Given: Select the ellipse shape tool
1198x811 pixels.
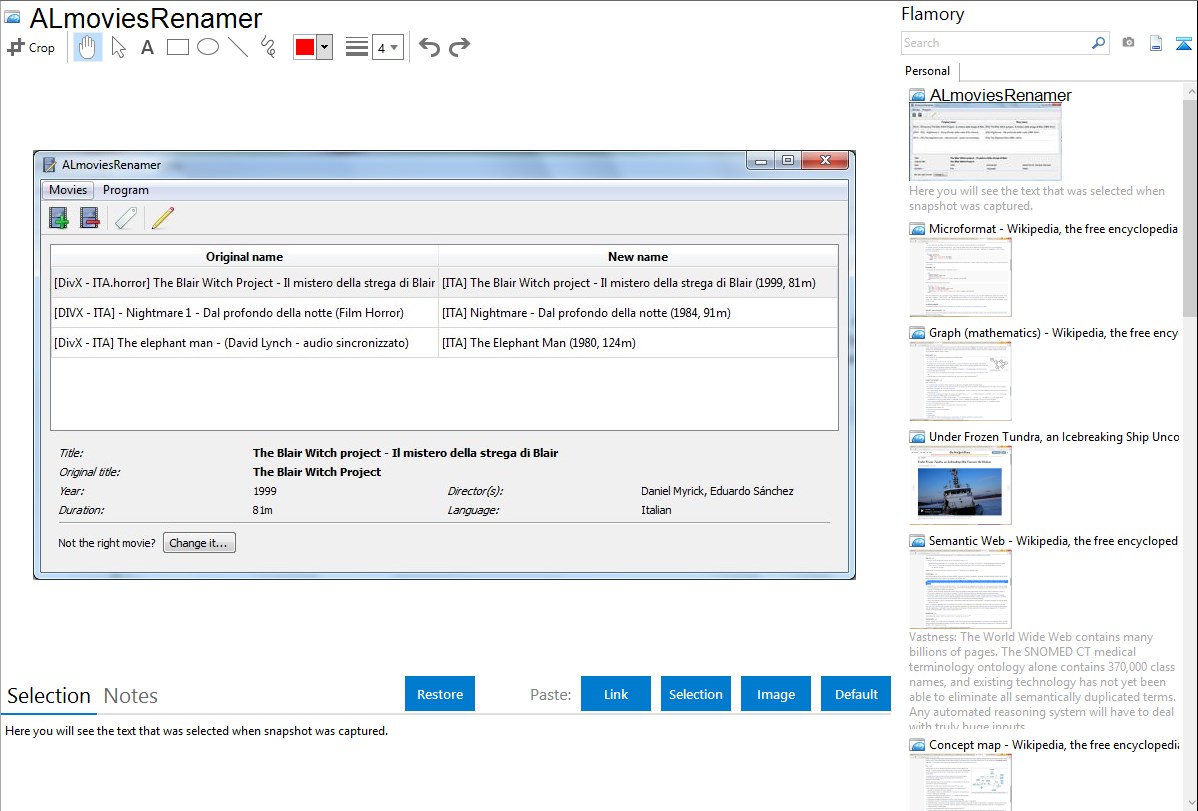Looking at the screenshot, I should pyautogui.click(x=208, y=47).
